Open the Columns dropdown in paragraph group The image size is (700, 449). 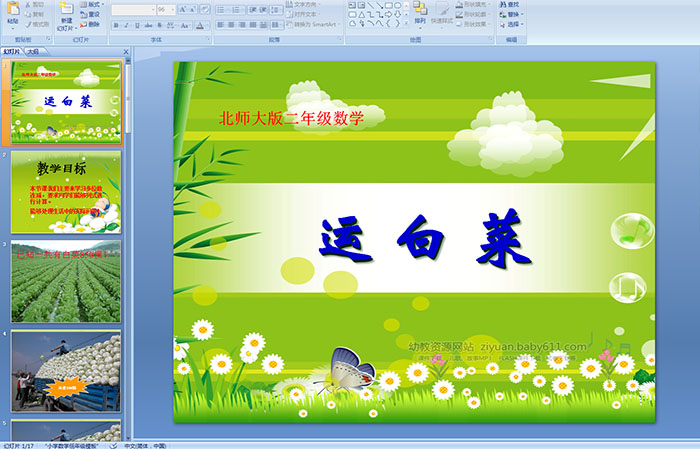[x=277, y=25]
